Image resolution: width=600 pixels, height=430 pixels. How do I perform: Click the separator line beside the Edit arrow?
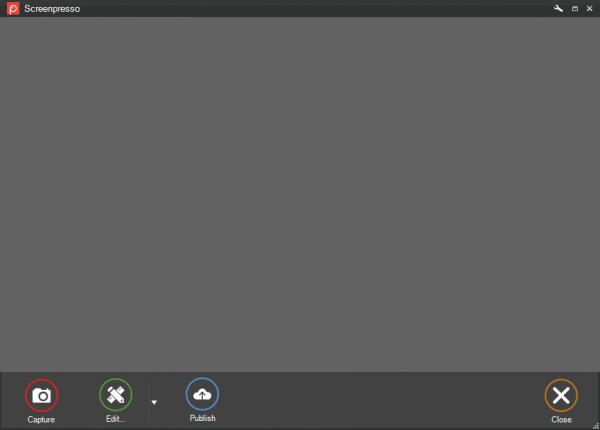(149, 401)
